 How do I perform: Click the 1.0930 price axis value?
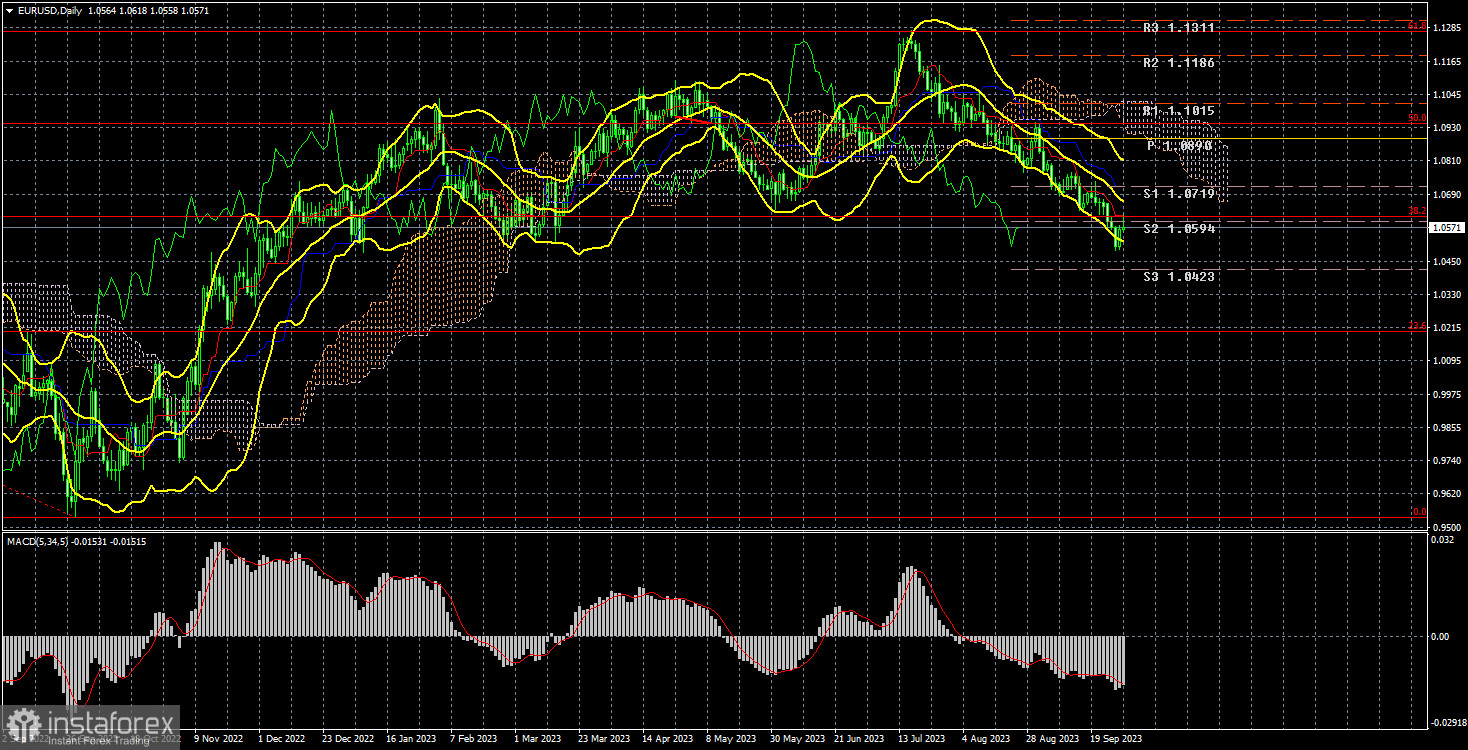(1447, 128)
